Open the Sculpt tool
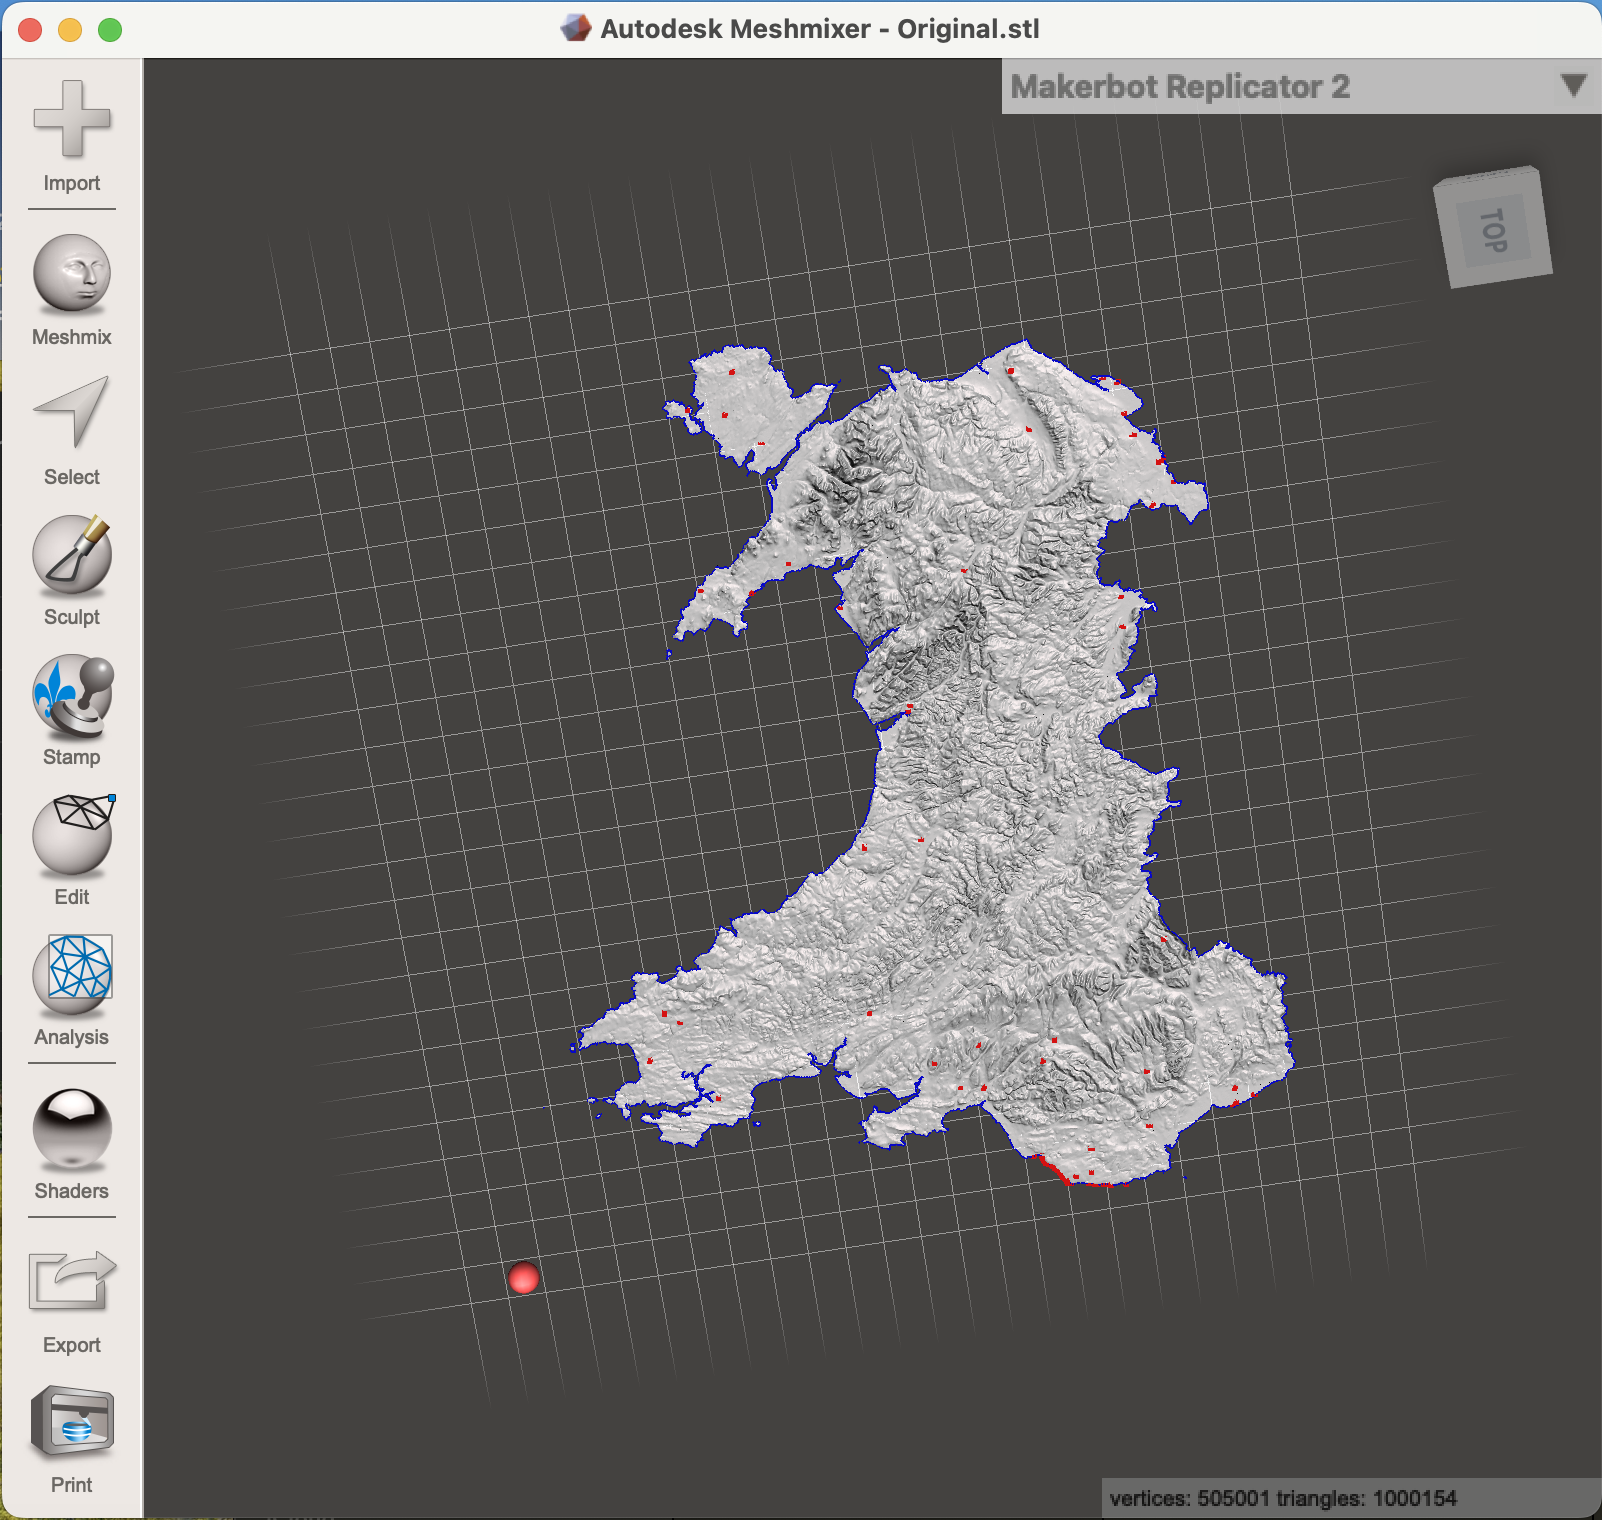 click(71, 571)
